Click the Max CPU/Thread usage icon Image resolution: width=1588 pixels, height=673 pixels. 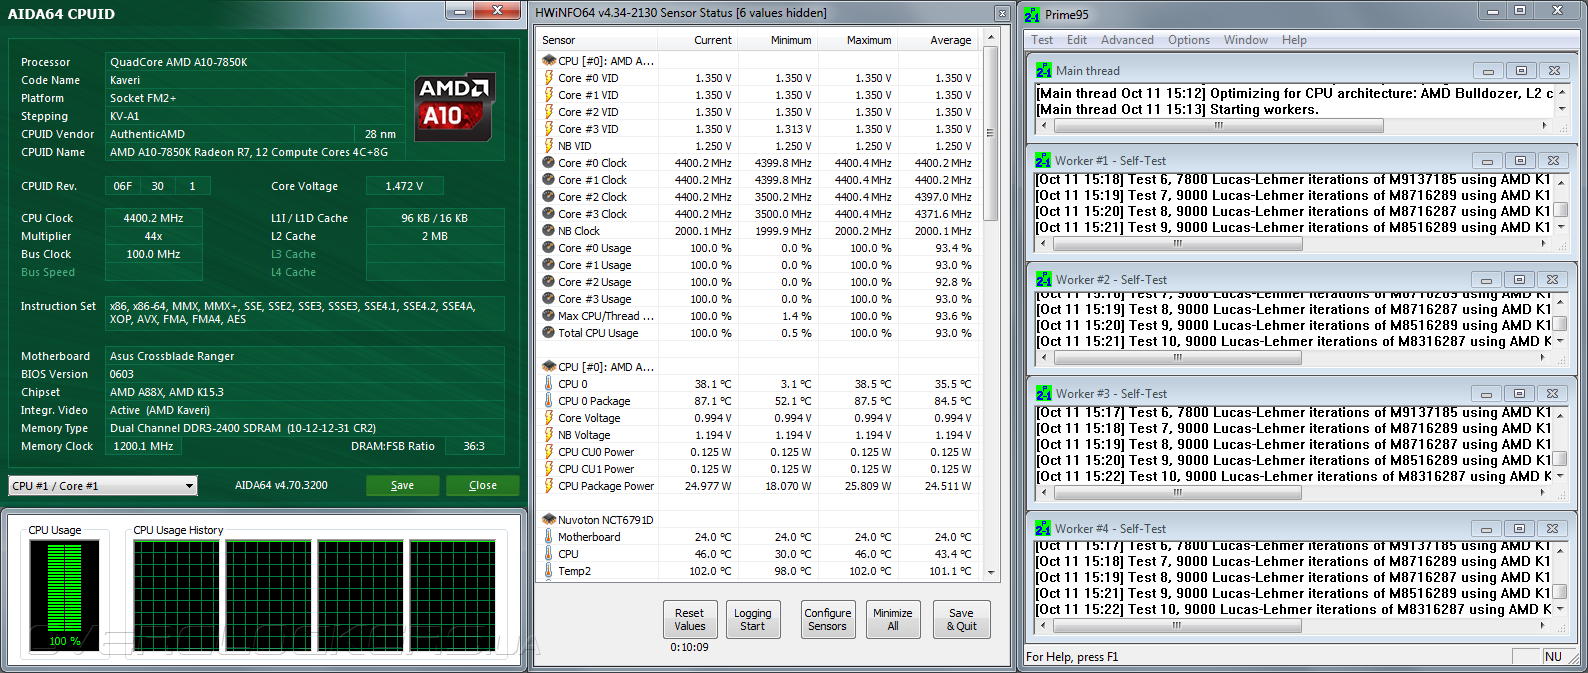(548, 316)
